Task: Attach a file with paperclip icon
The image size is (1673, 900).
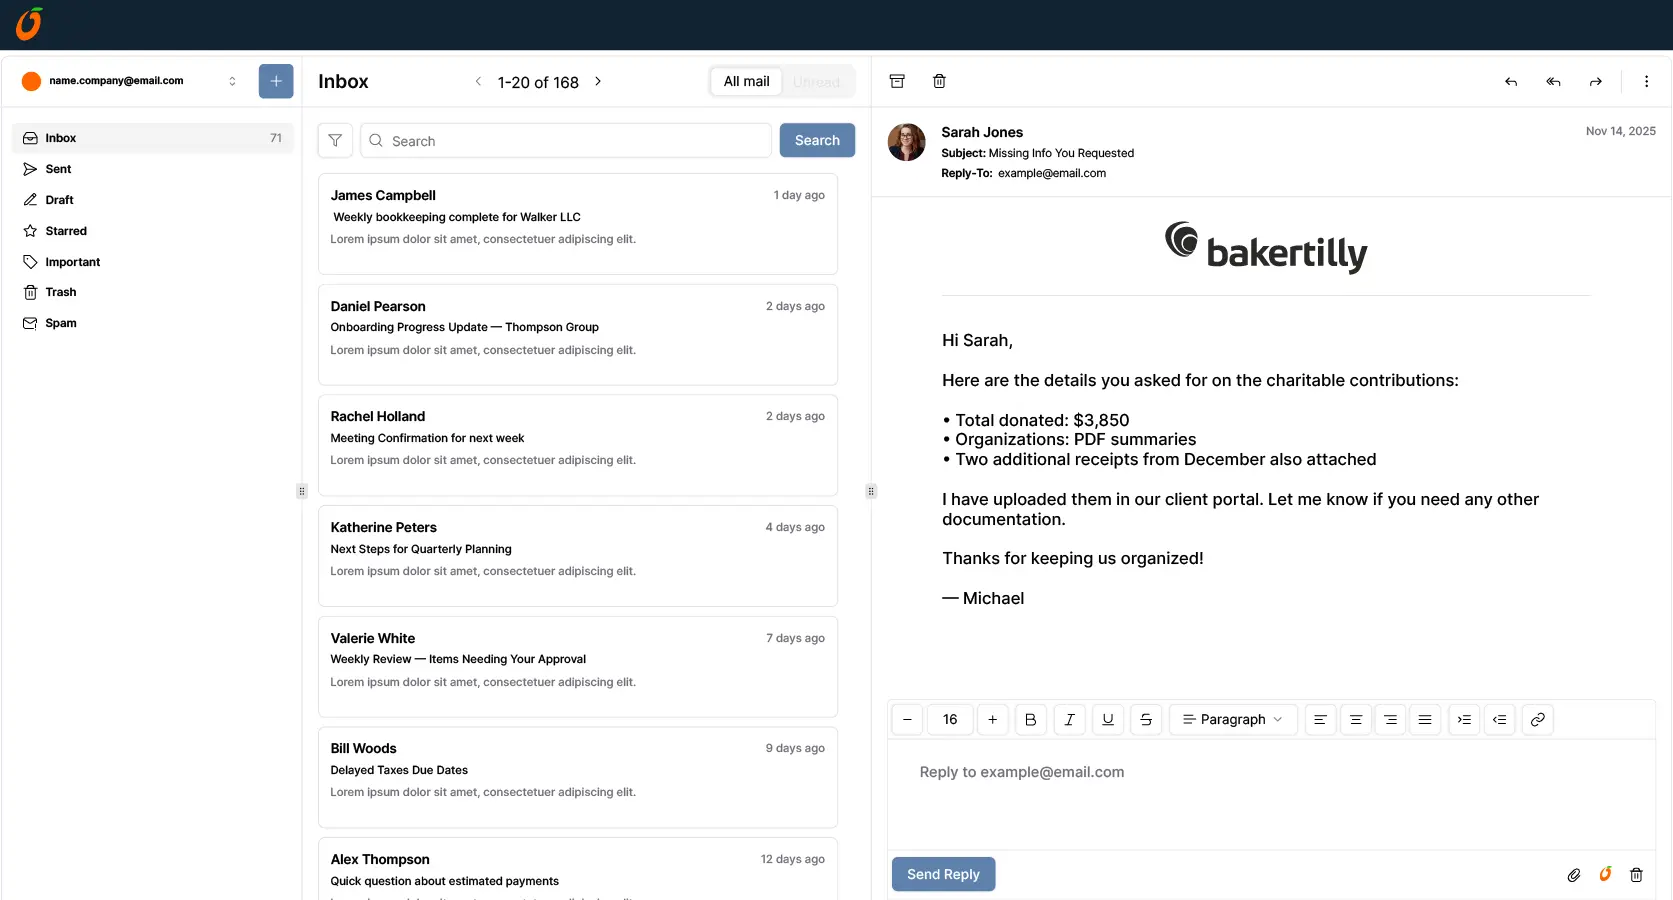Action: (x=1574, y=875)
